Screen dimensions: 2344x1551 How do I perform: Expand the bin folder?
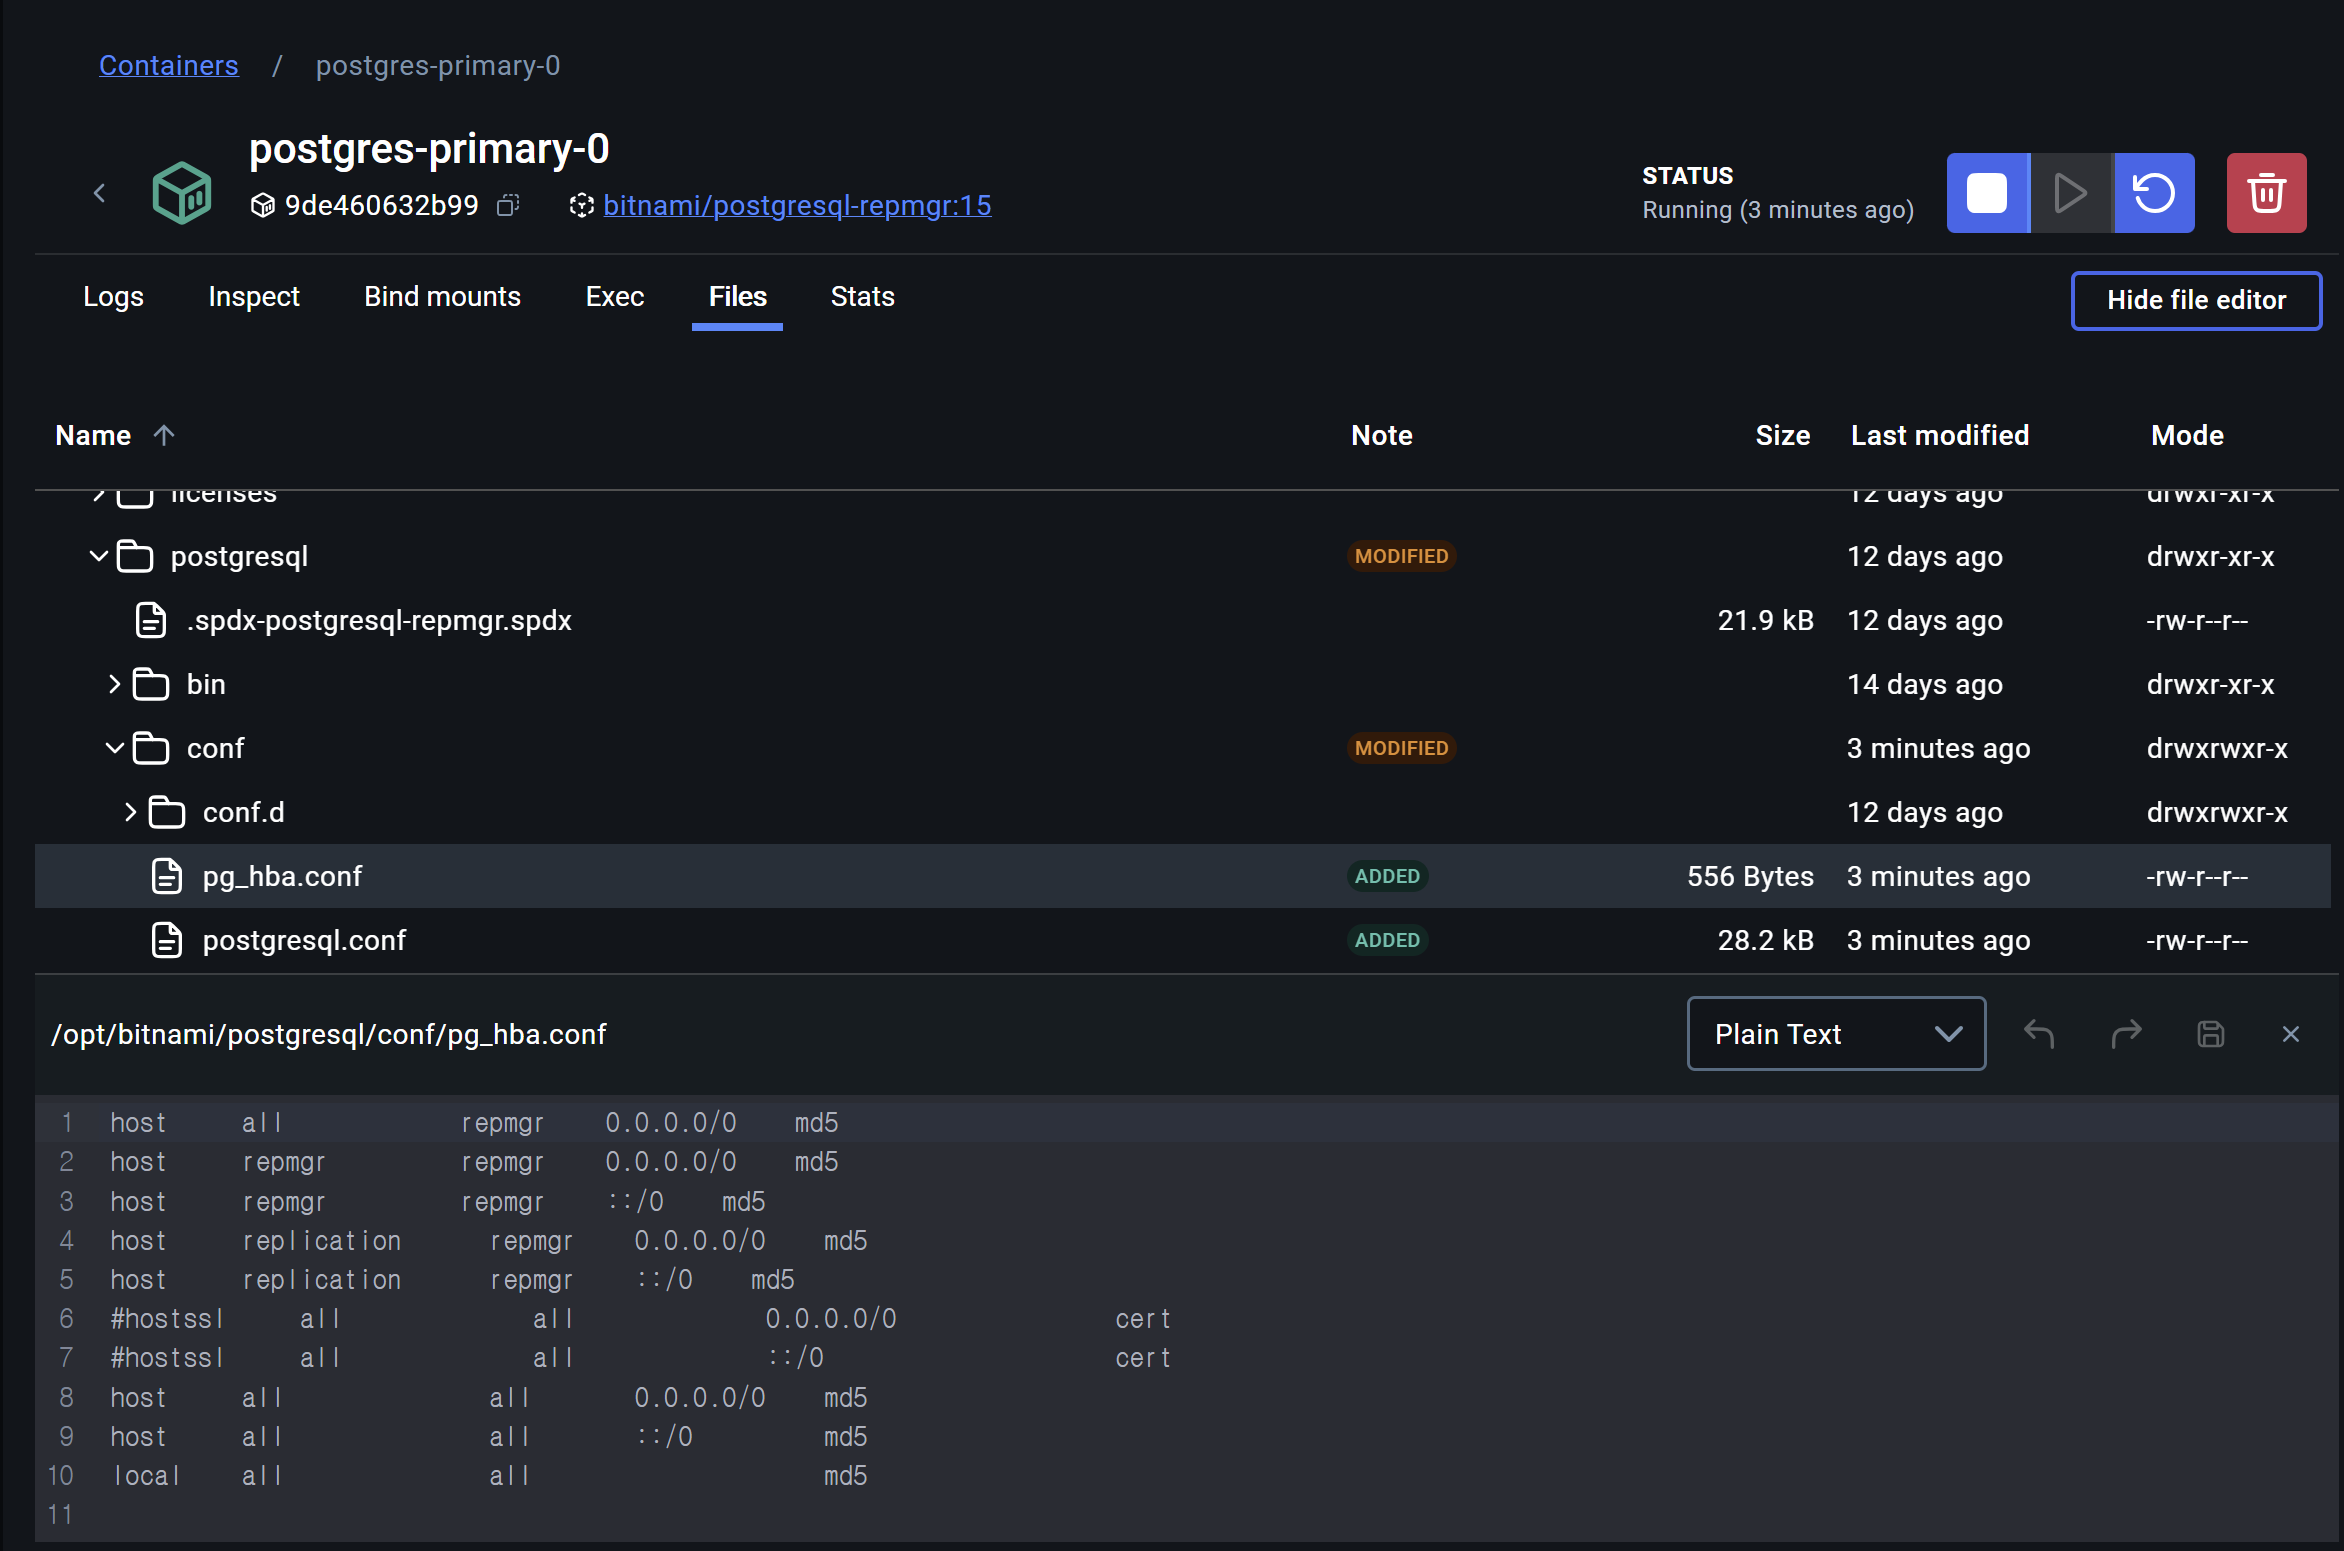point(114,684)
